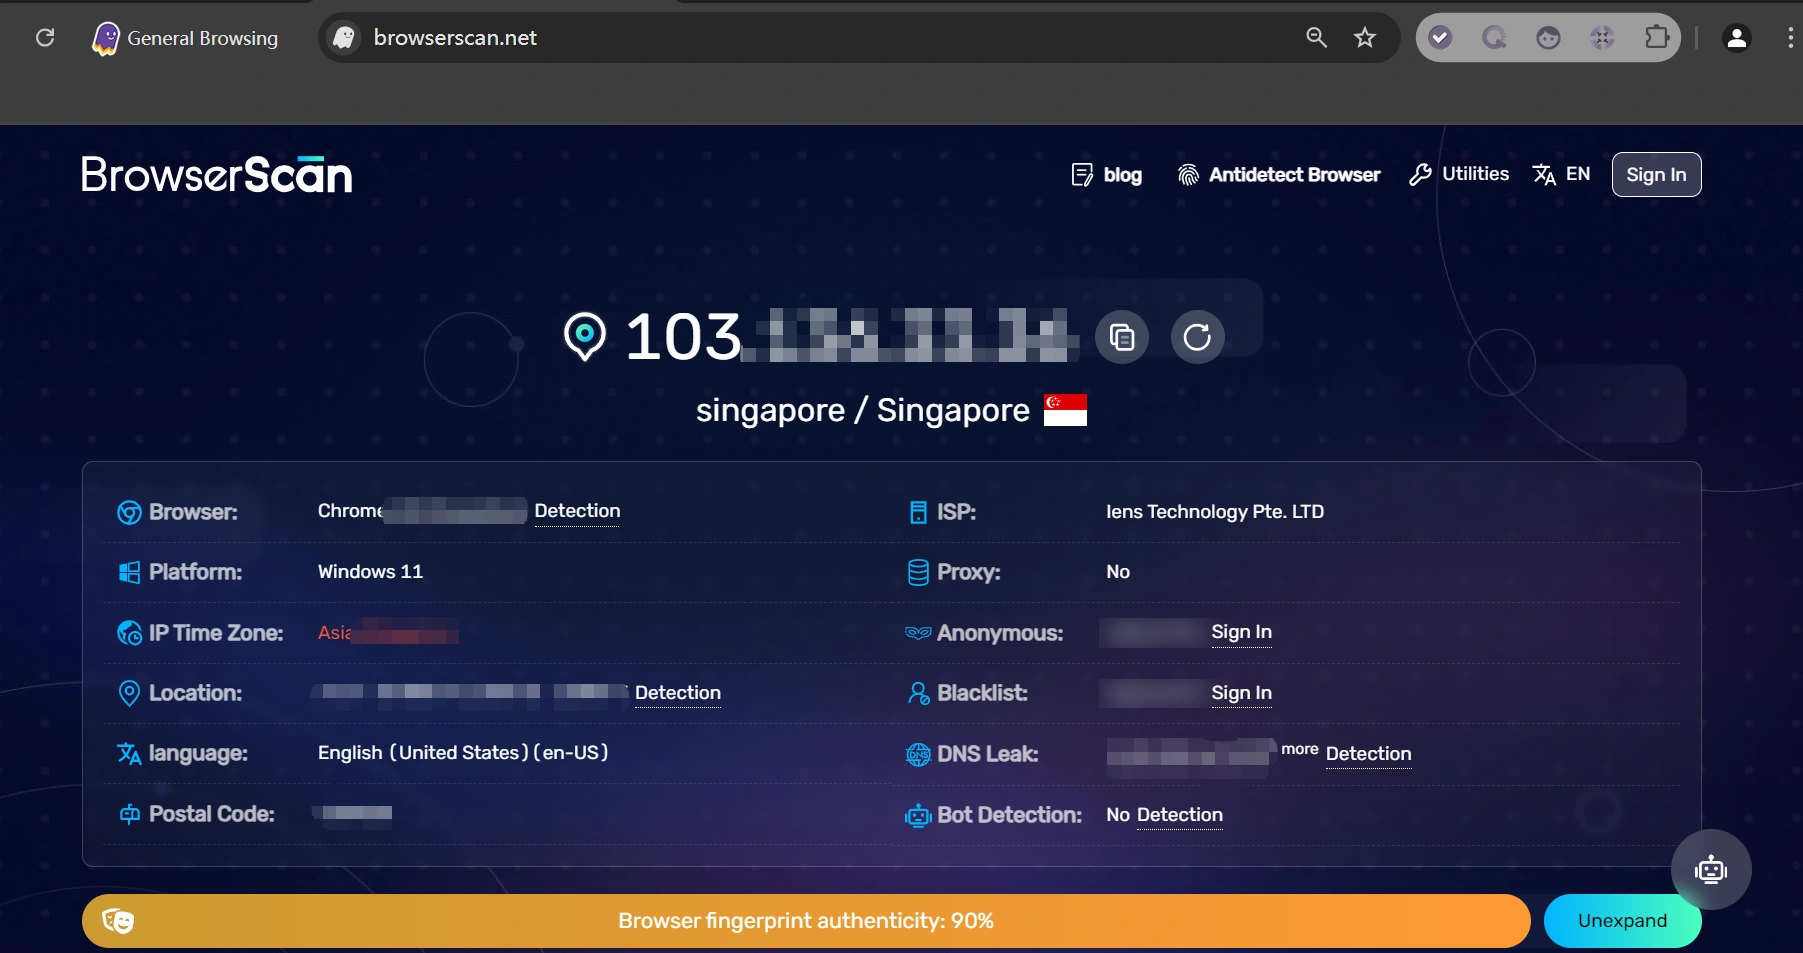Open the zoom magnifier in the address bar
1803x953 pixels.
pos(1316,38)
